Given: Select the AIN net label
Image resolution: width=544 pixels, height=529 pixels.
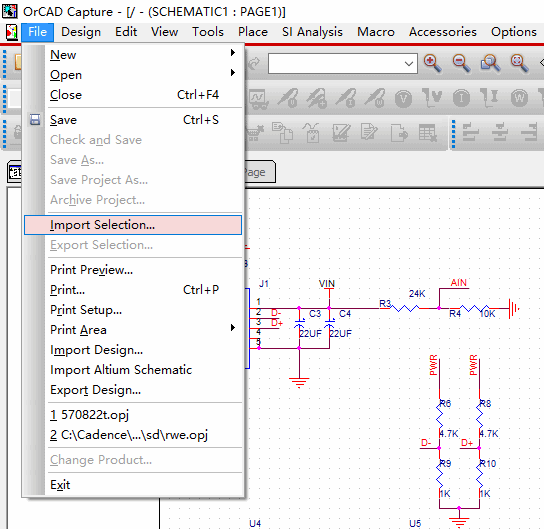Looking at the screenshot, I should 459,283.
